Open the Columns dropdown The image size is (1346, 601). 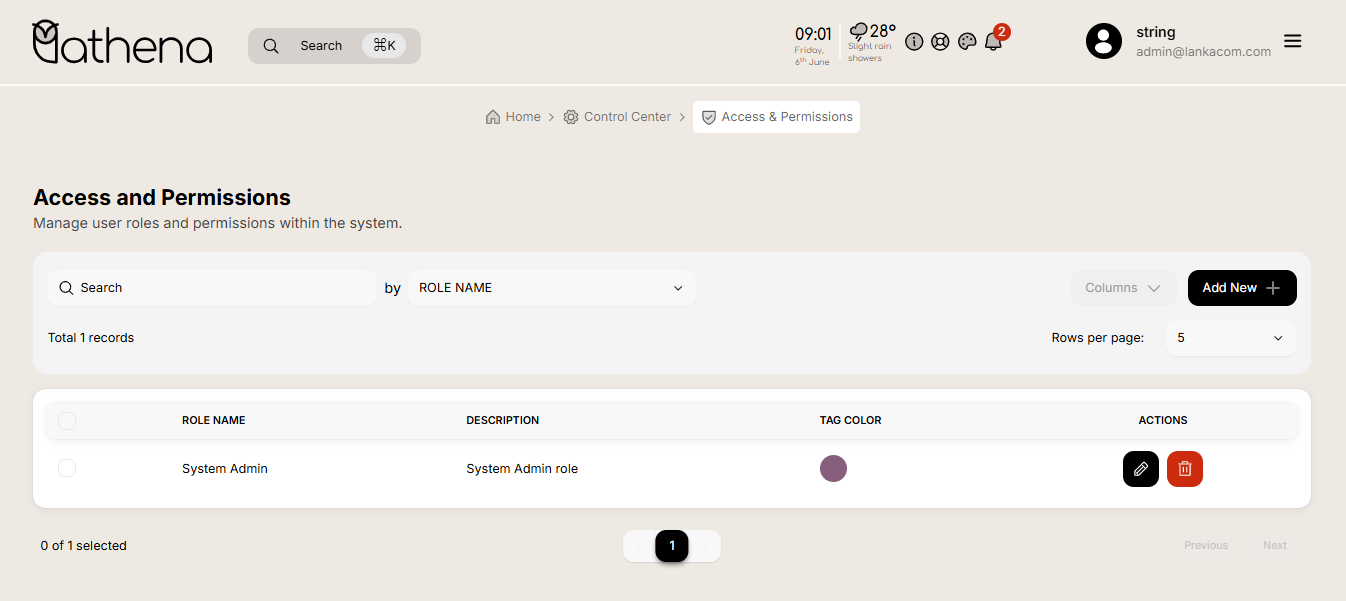[1123, 288]
